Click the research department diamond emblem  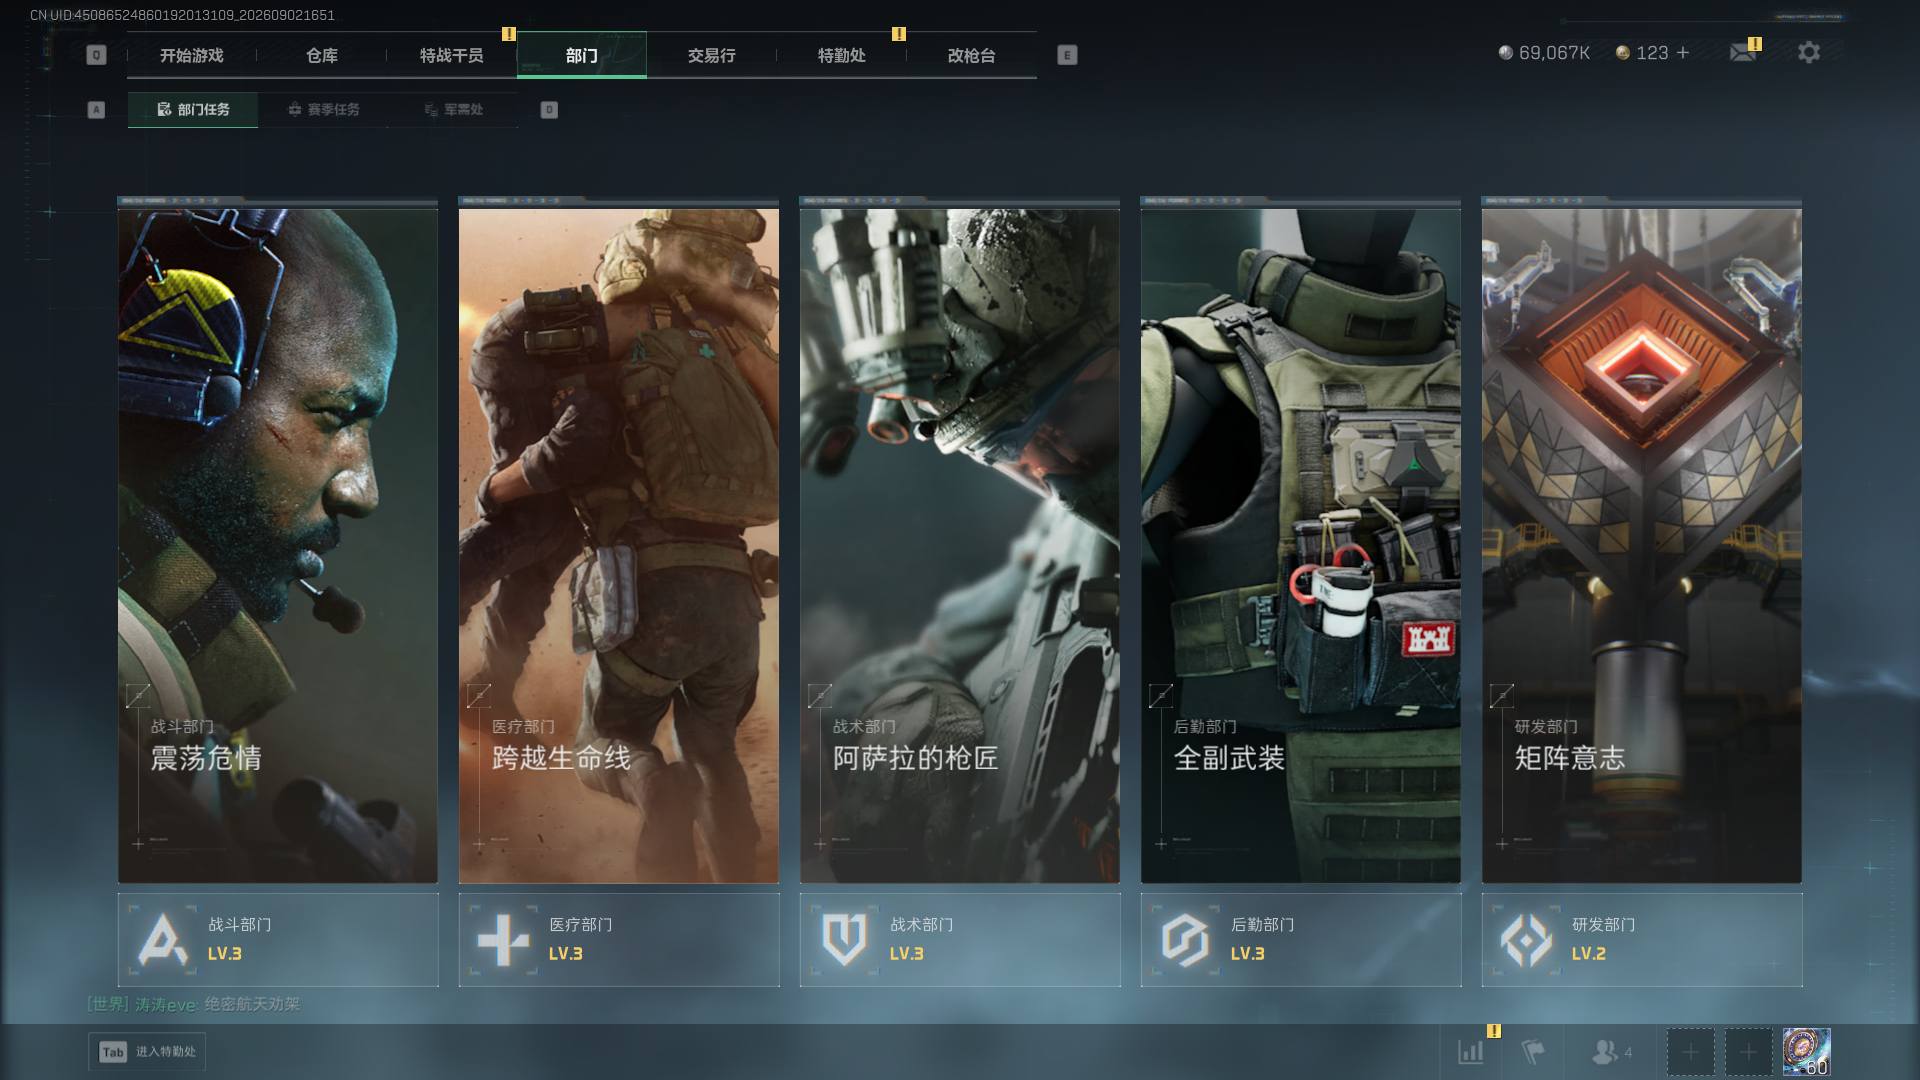[x=1527, y=940]
